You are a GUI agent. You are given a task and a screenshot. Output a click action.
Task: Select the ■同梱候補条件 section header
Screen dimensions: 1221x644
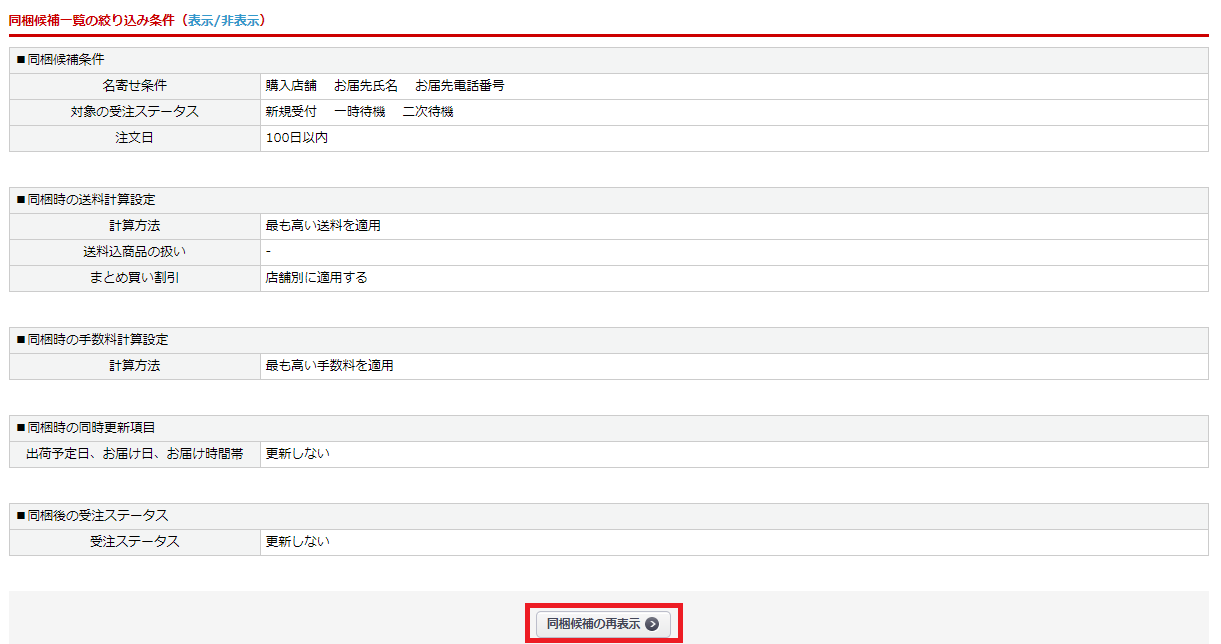(609, 60)
